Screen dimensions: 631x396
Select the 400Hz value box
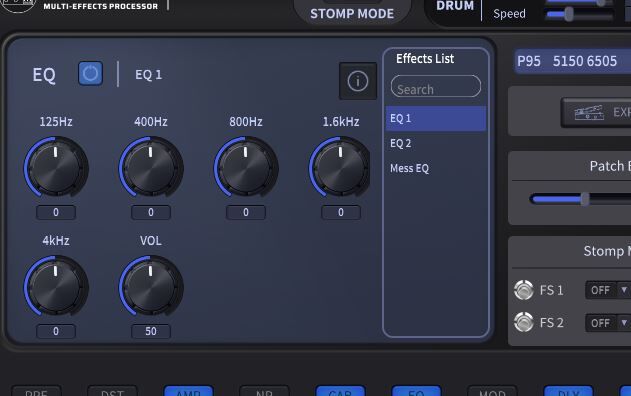coord(151,212)
